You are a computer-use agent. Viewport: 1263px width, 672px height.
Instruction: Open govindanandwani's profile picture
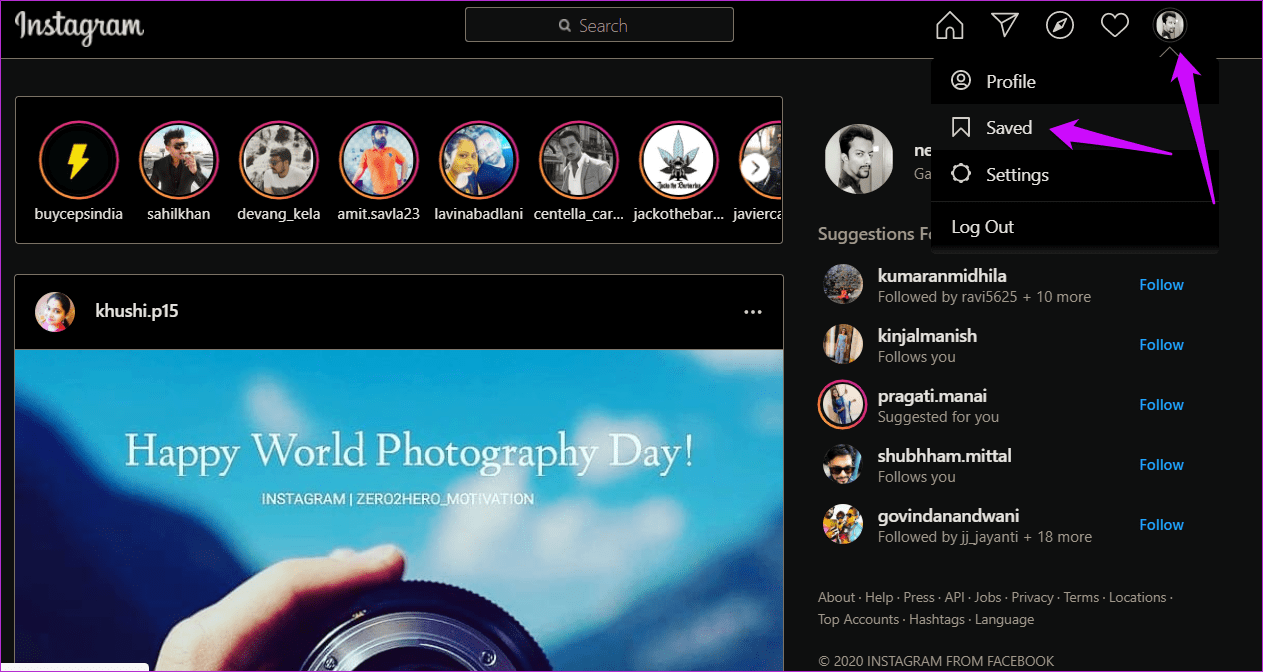coord(843,524)
